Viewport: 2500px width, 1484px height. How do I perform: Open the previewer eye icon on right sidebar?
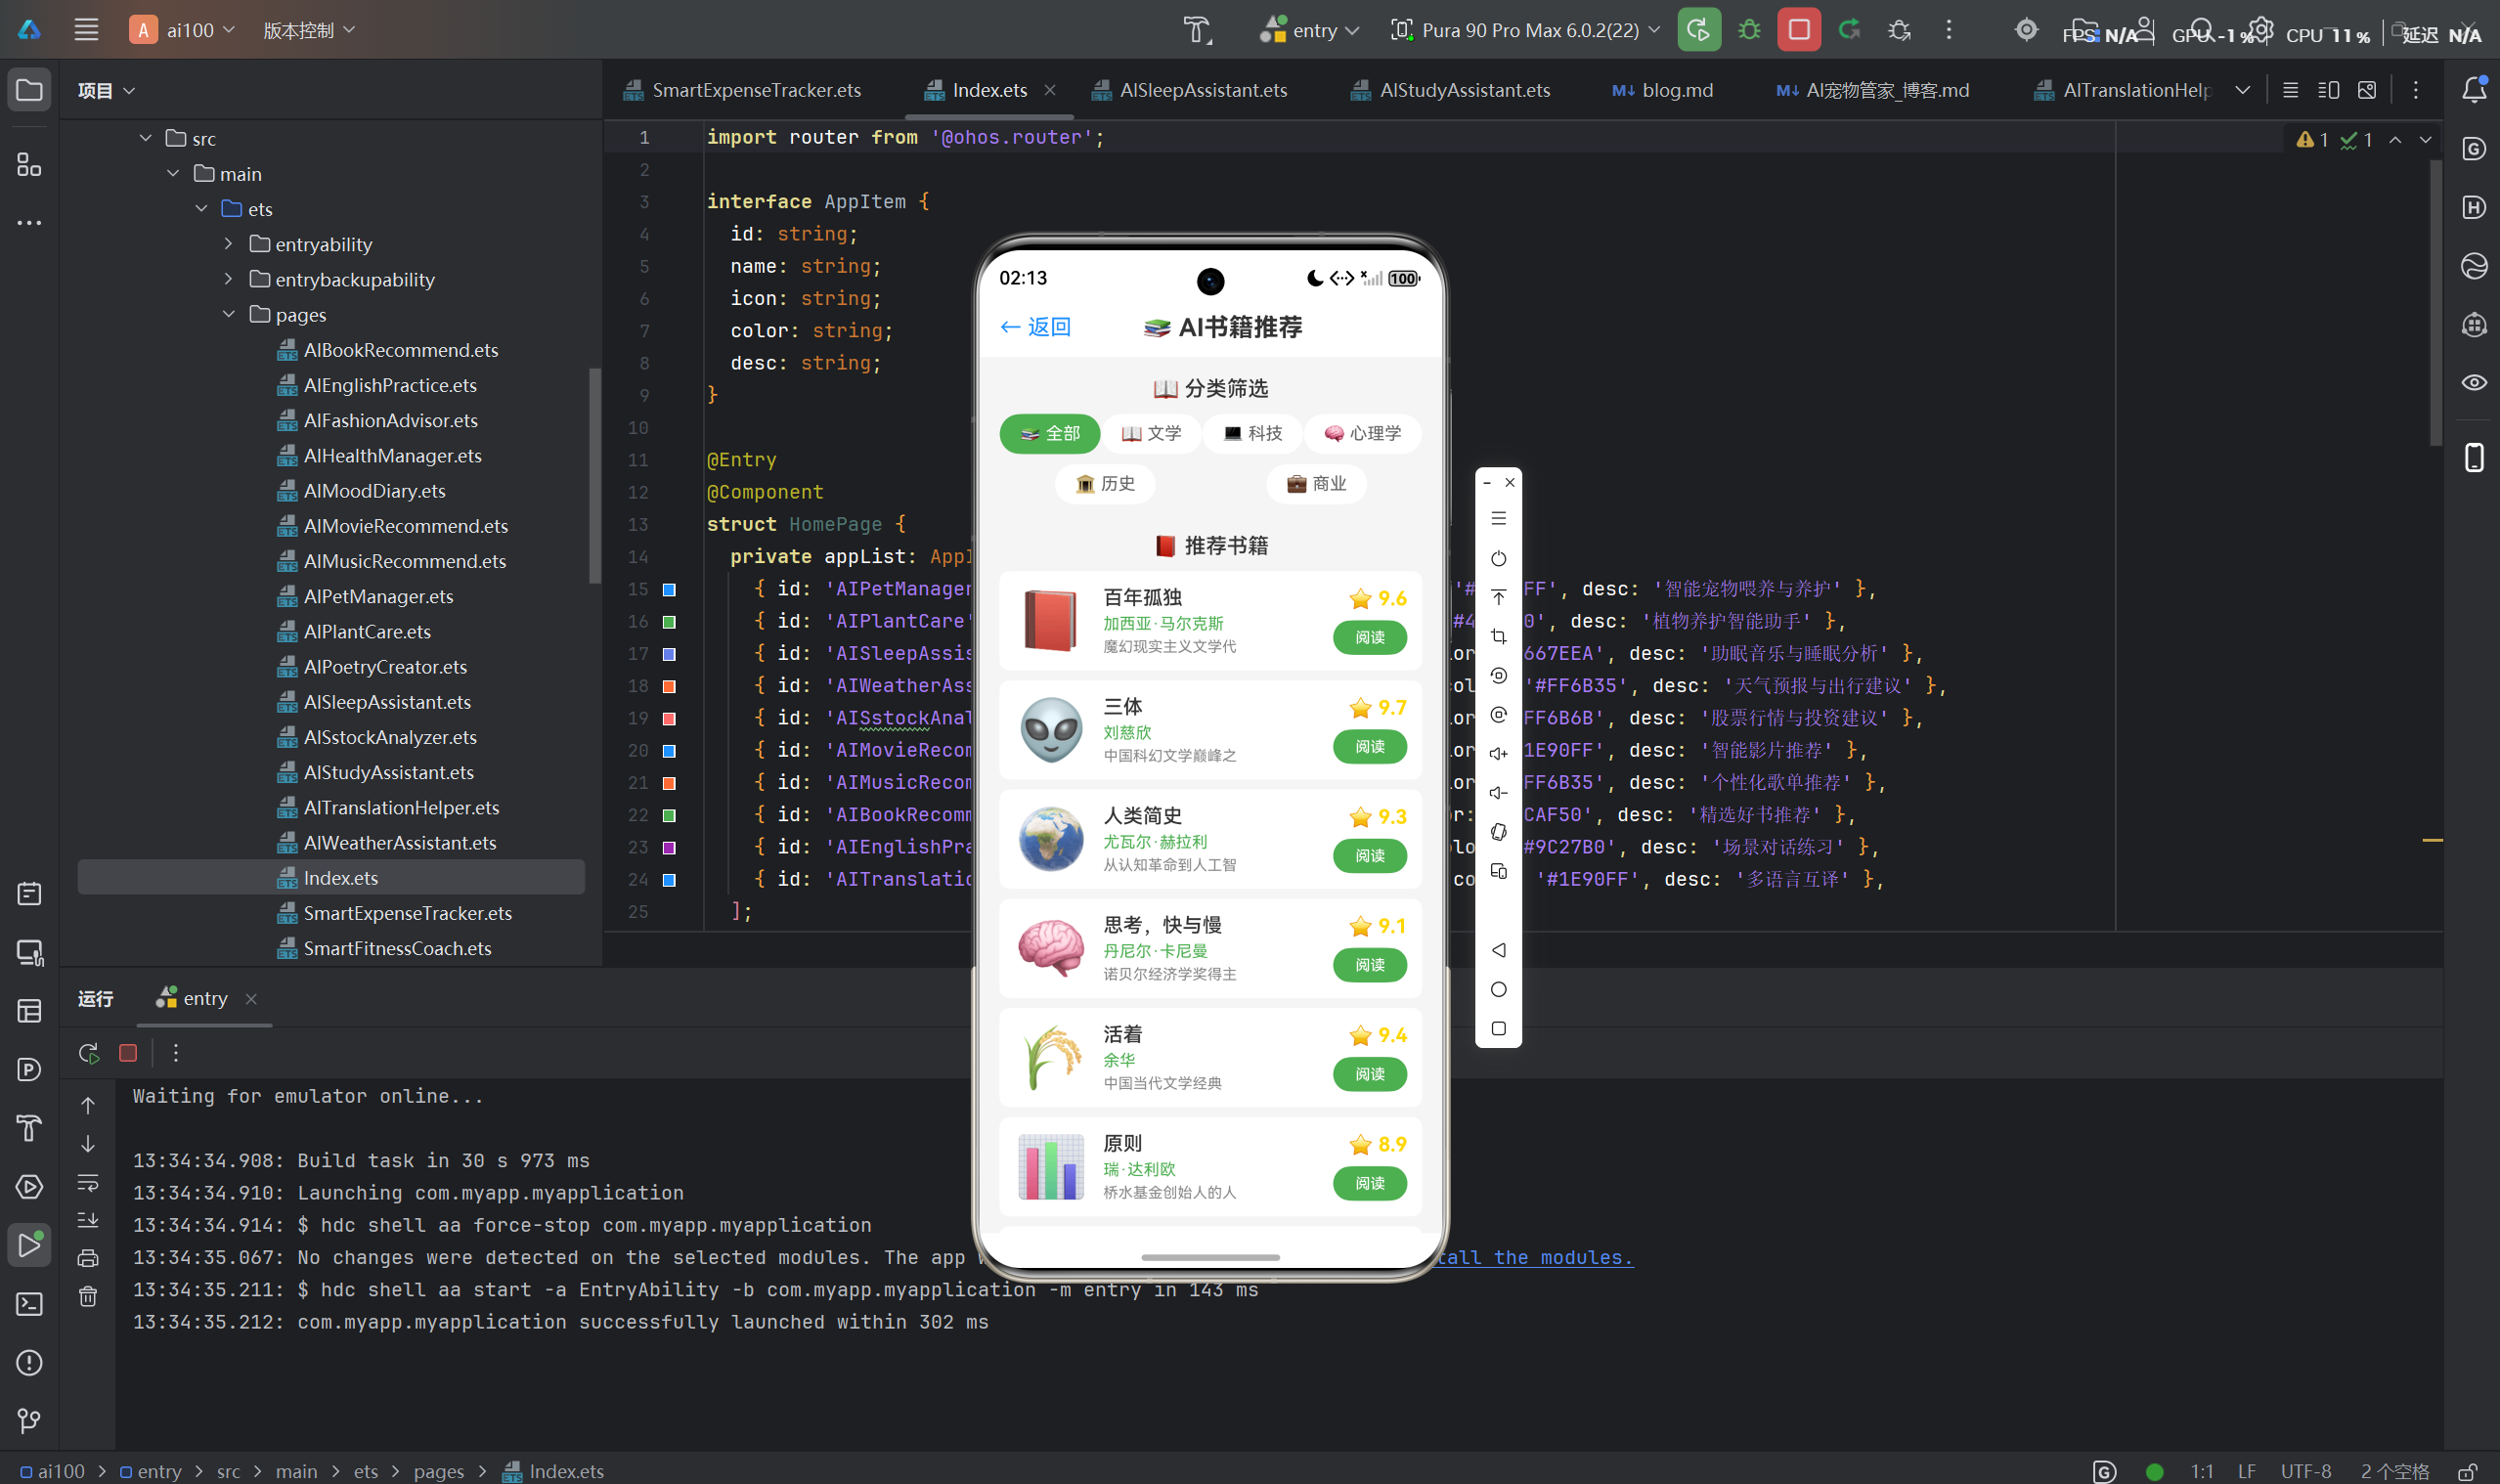point(2474,382)
